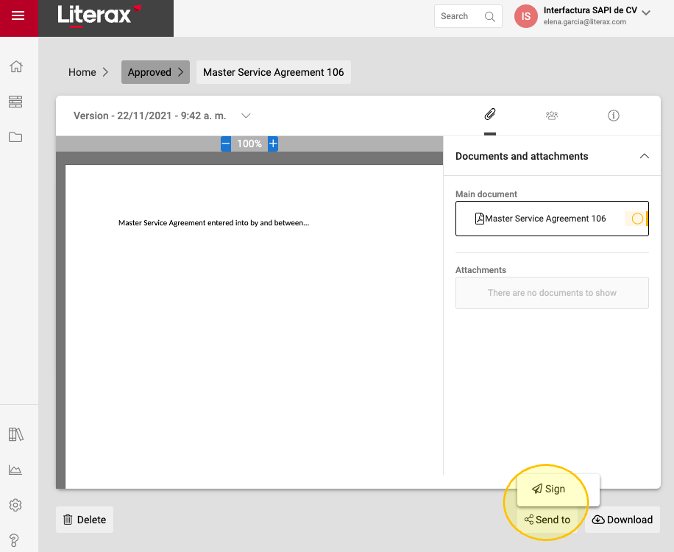Collapse the Documents and attachments section
This screenshot has height=552, width=674.
[x=644, y=156]
